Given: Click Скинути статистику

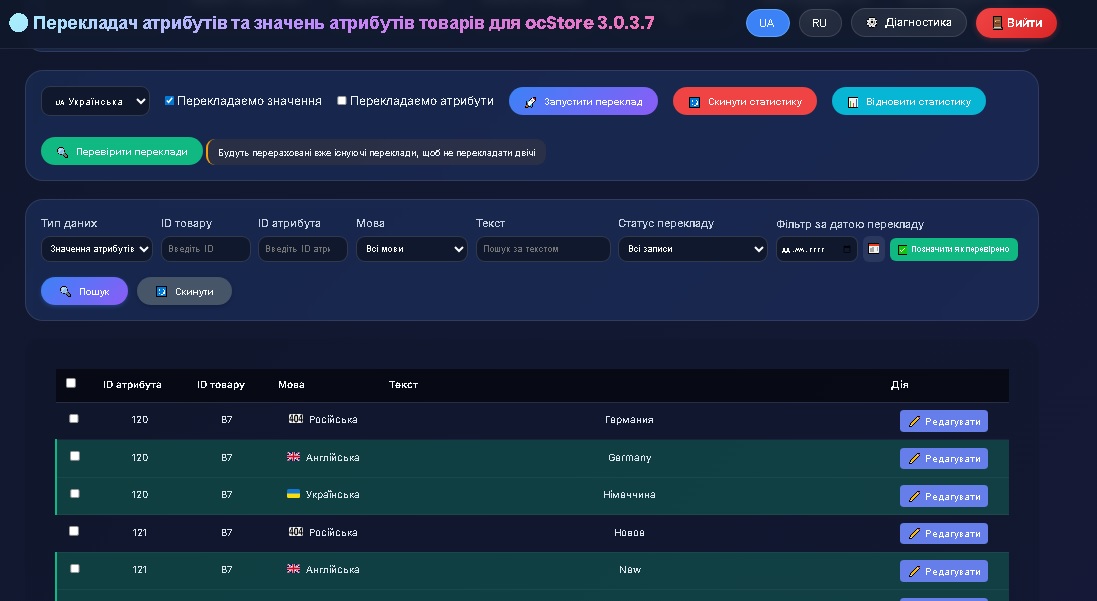Looking at the screenshot, I should tap(745, 101).
